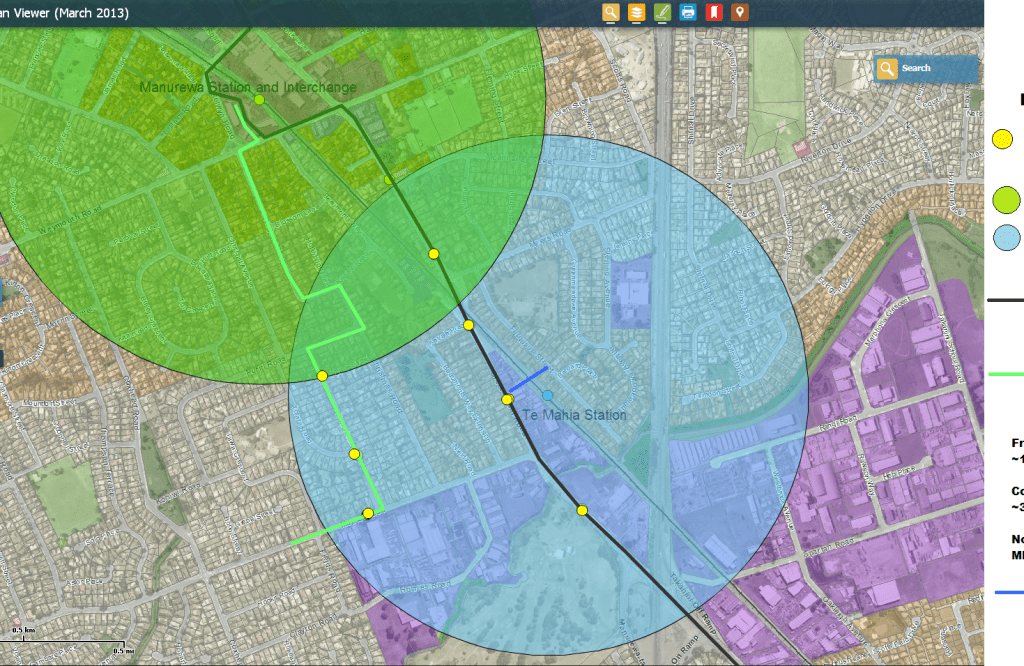Open the red bookmarks icon
Screen dimensions: 1024x666
pyautogui.click(x=713, y=12)
